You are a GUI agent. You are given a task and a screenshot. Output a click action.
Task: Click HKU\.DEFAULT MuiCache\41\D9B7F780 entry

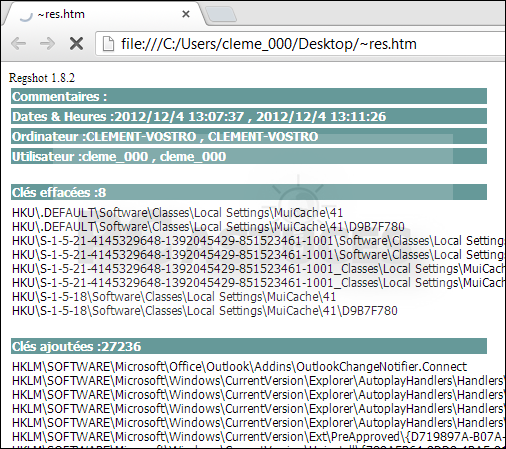coord(208,227)
